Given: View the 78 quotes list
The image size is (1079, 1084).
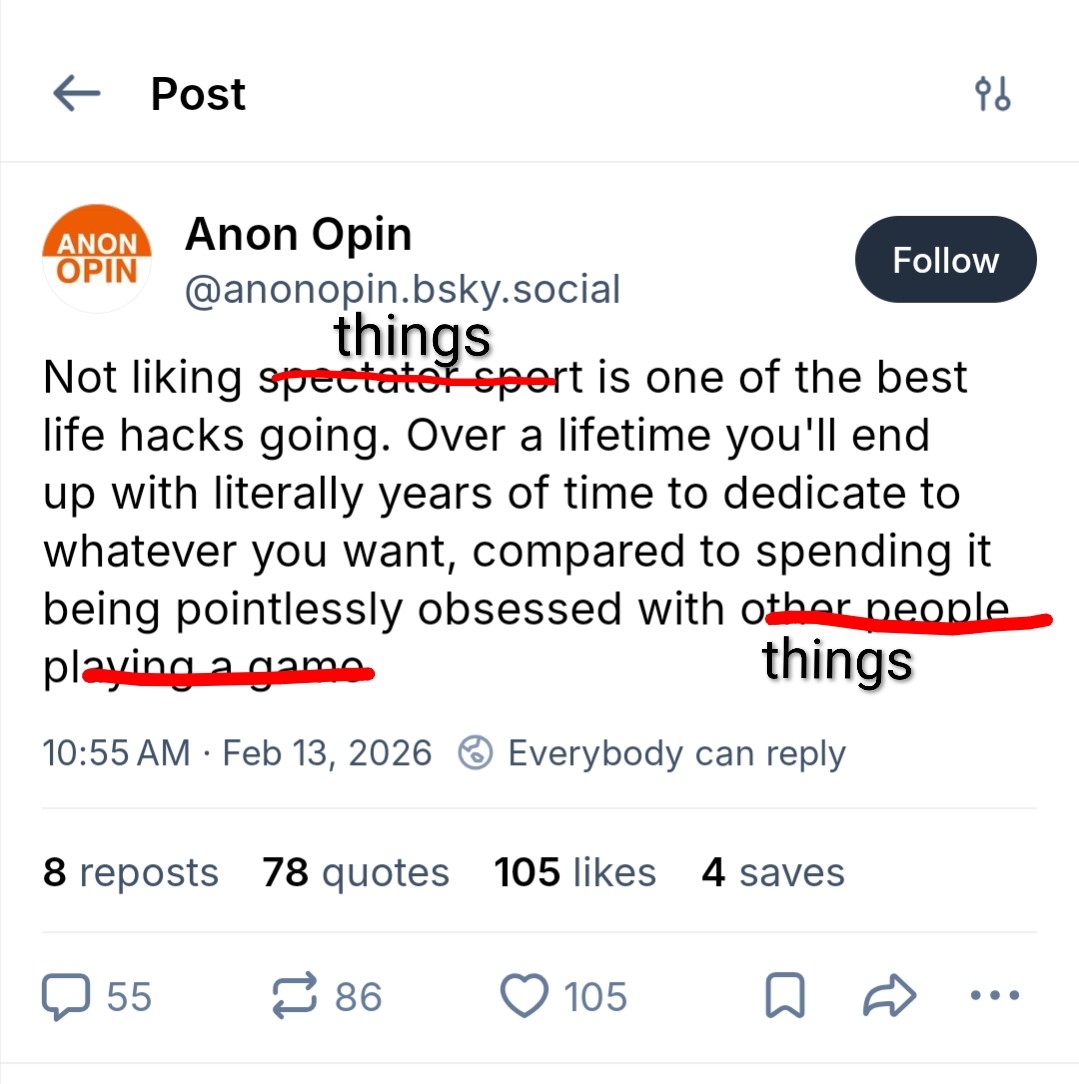Looking at the screenshot, I should click(x=356, y=872).
